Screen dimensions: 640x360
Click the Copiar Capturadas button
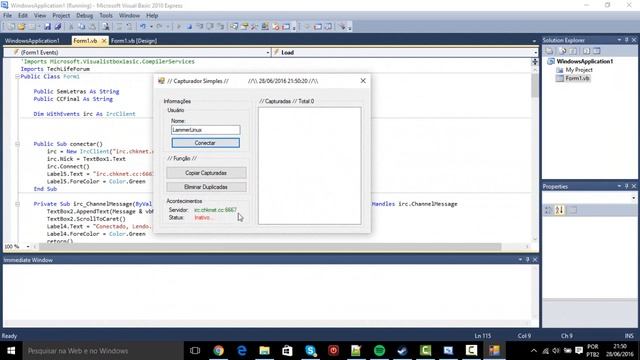coord(206,173)
